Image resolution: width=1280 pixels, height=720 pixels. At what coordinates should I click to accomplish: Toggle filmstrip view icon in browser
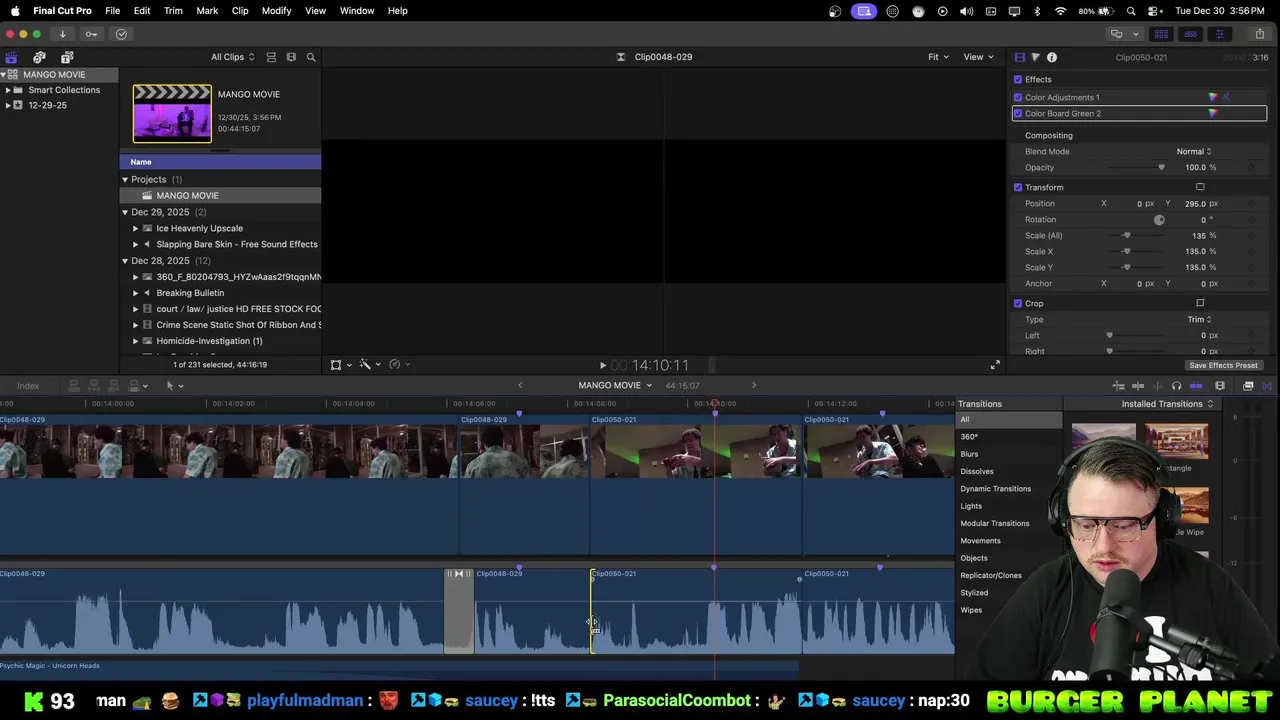pos(291,57)
